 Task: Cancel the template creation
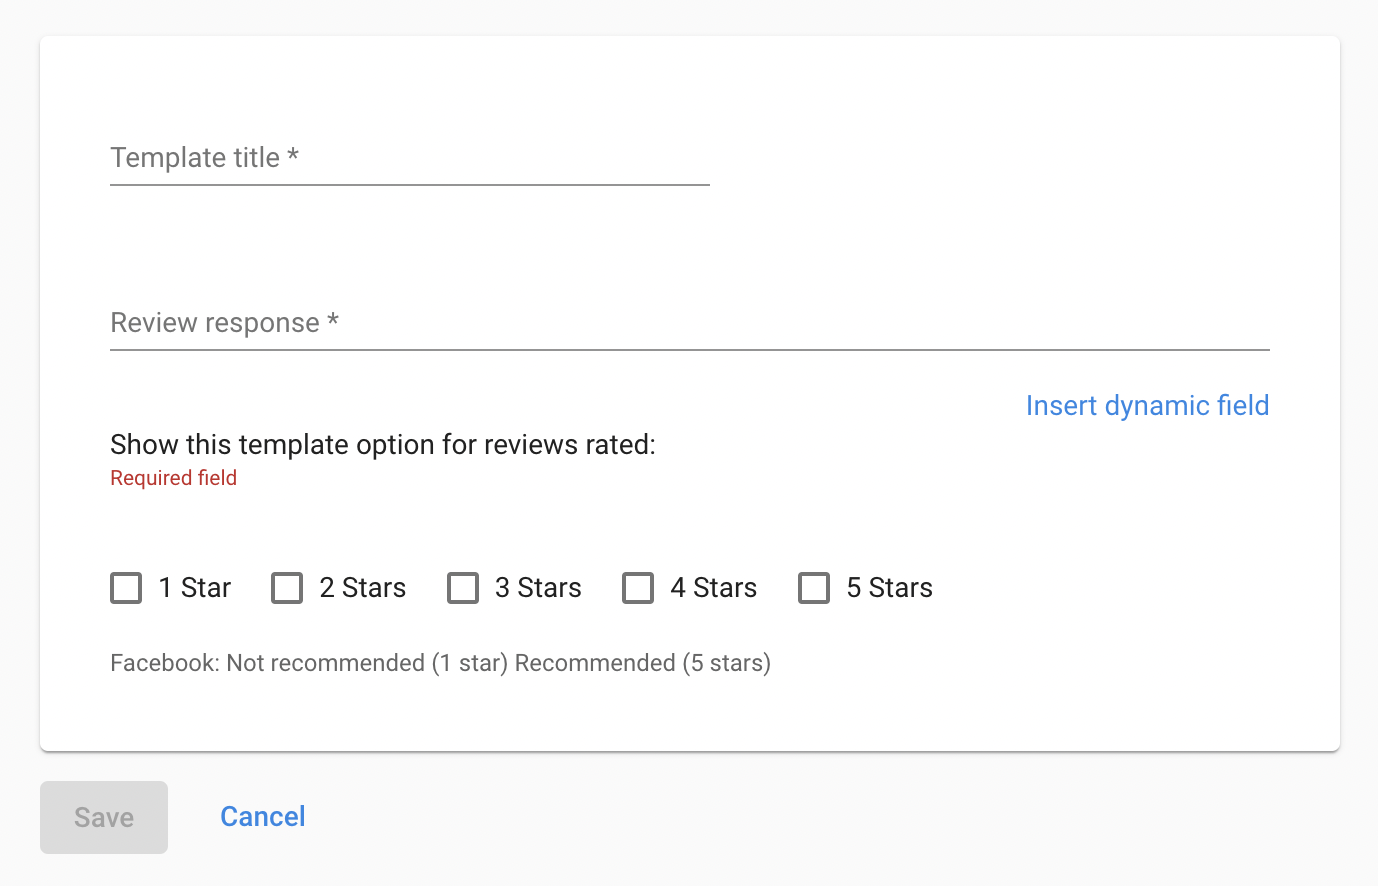point(263,817)
